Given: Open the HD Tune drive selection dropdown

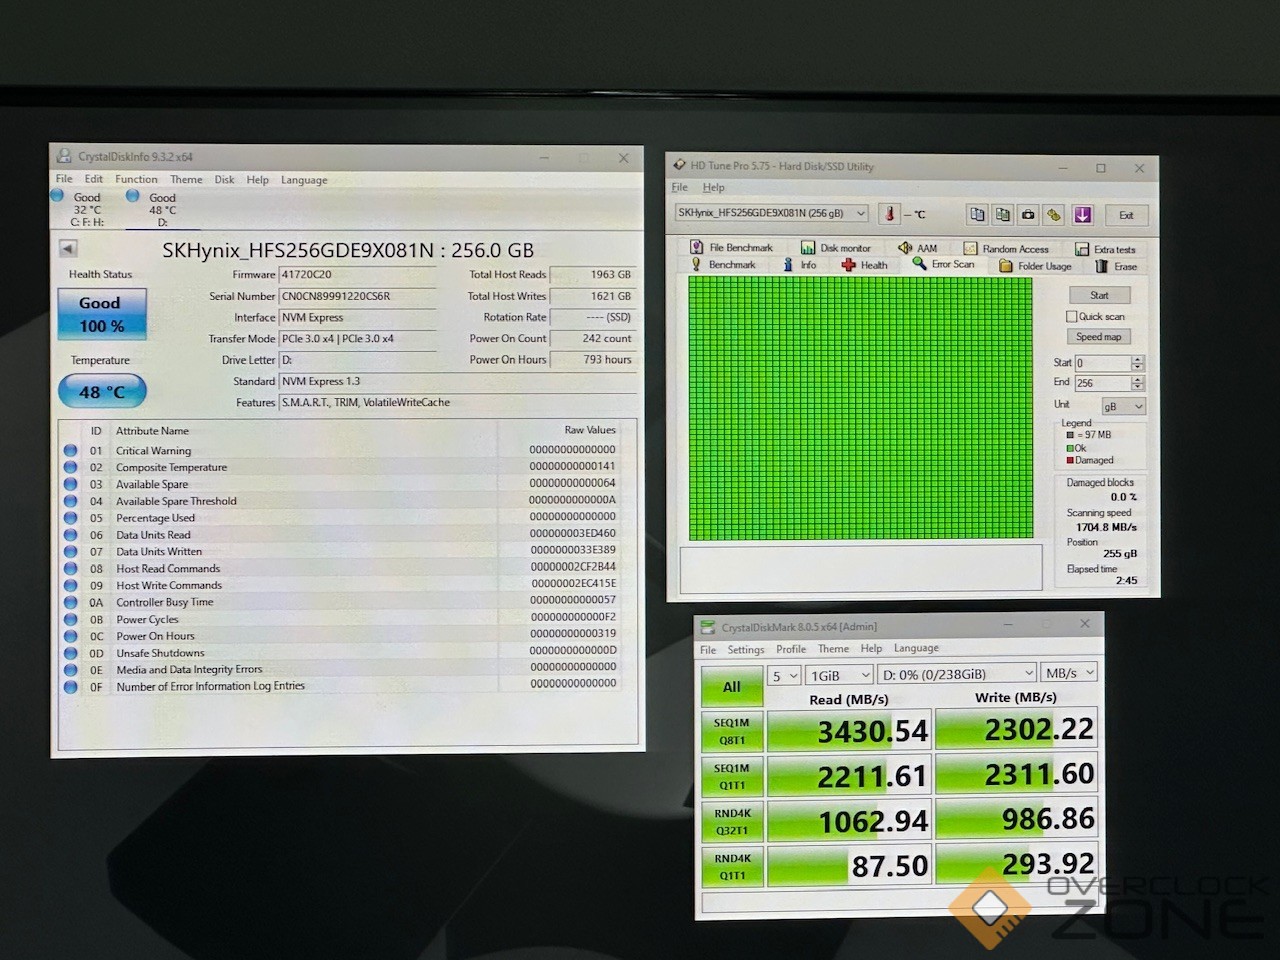Looking at the screenshot, I should (771, 213).
